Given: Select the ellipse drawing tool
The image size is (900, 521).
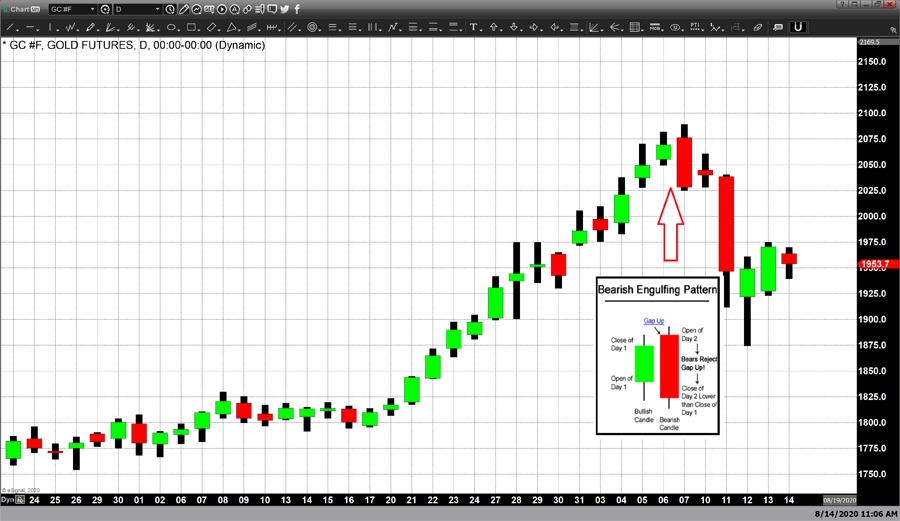Looking at the screenshot, I should coord(172,27).
